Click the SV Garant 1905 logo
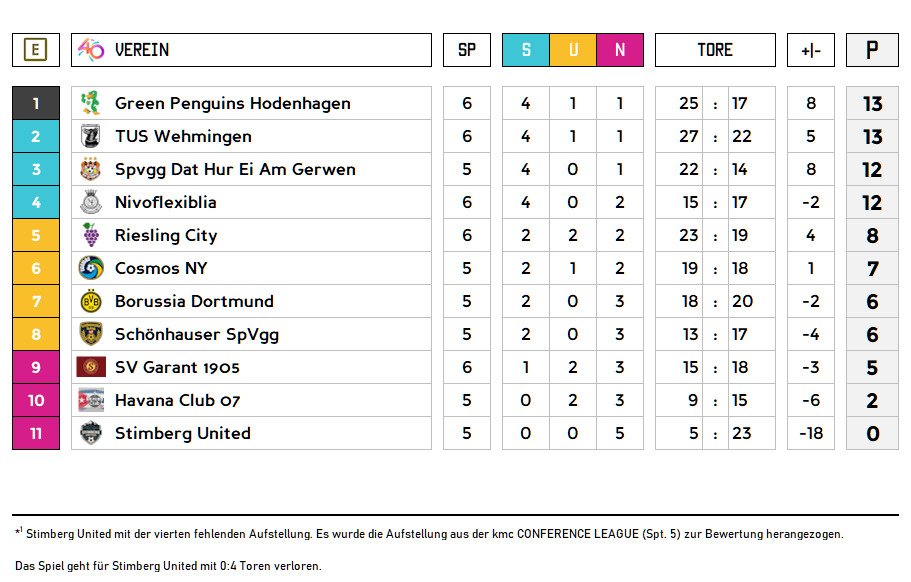Image resolution: width=911 pixels, height=582 pixels. (91, 367)
